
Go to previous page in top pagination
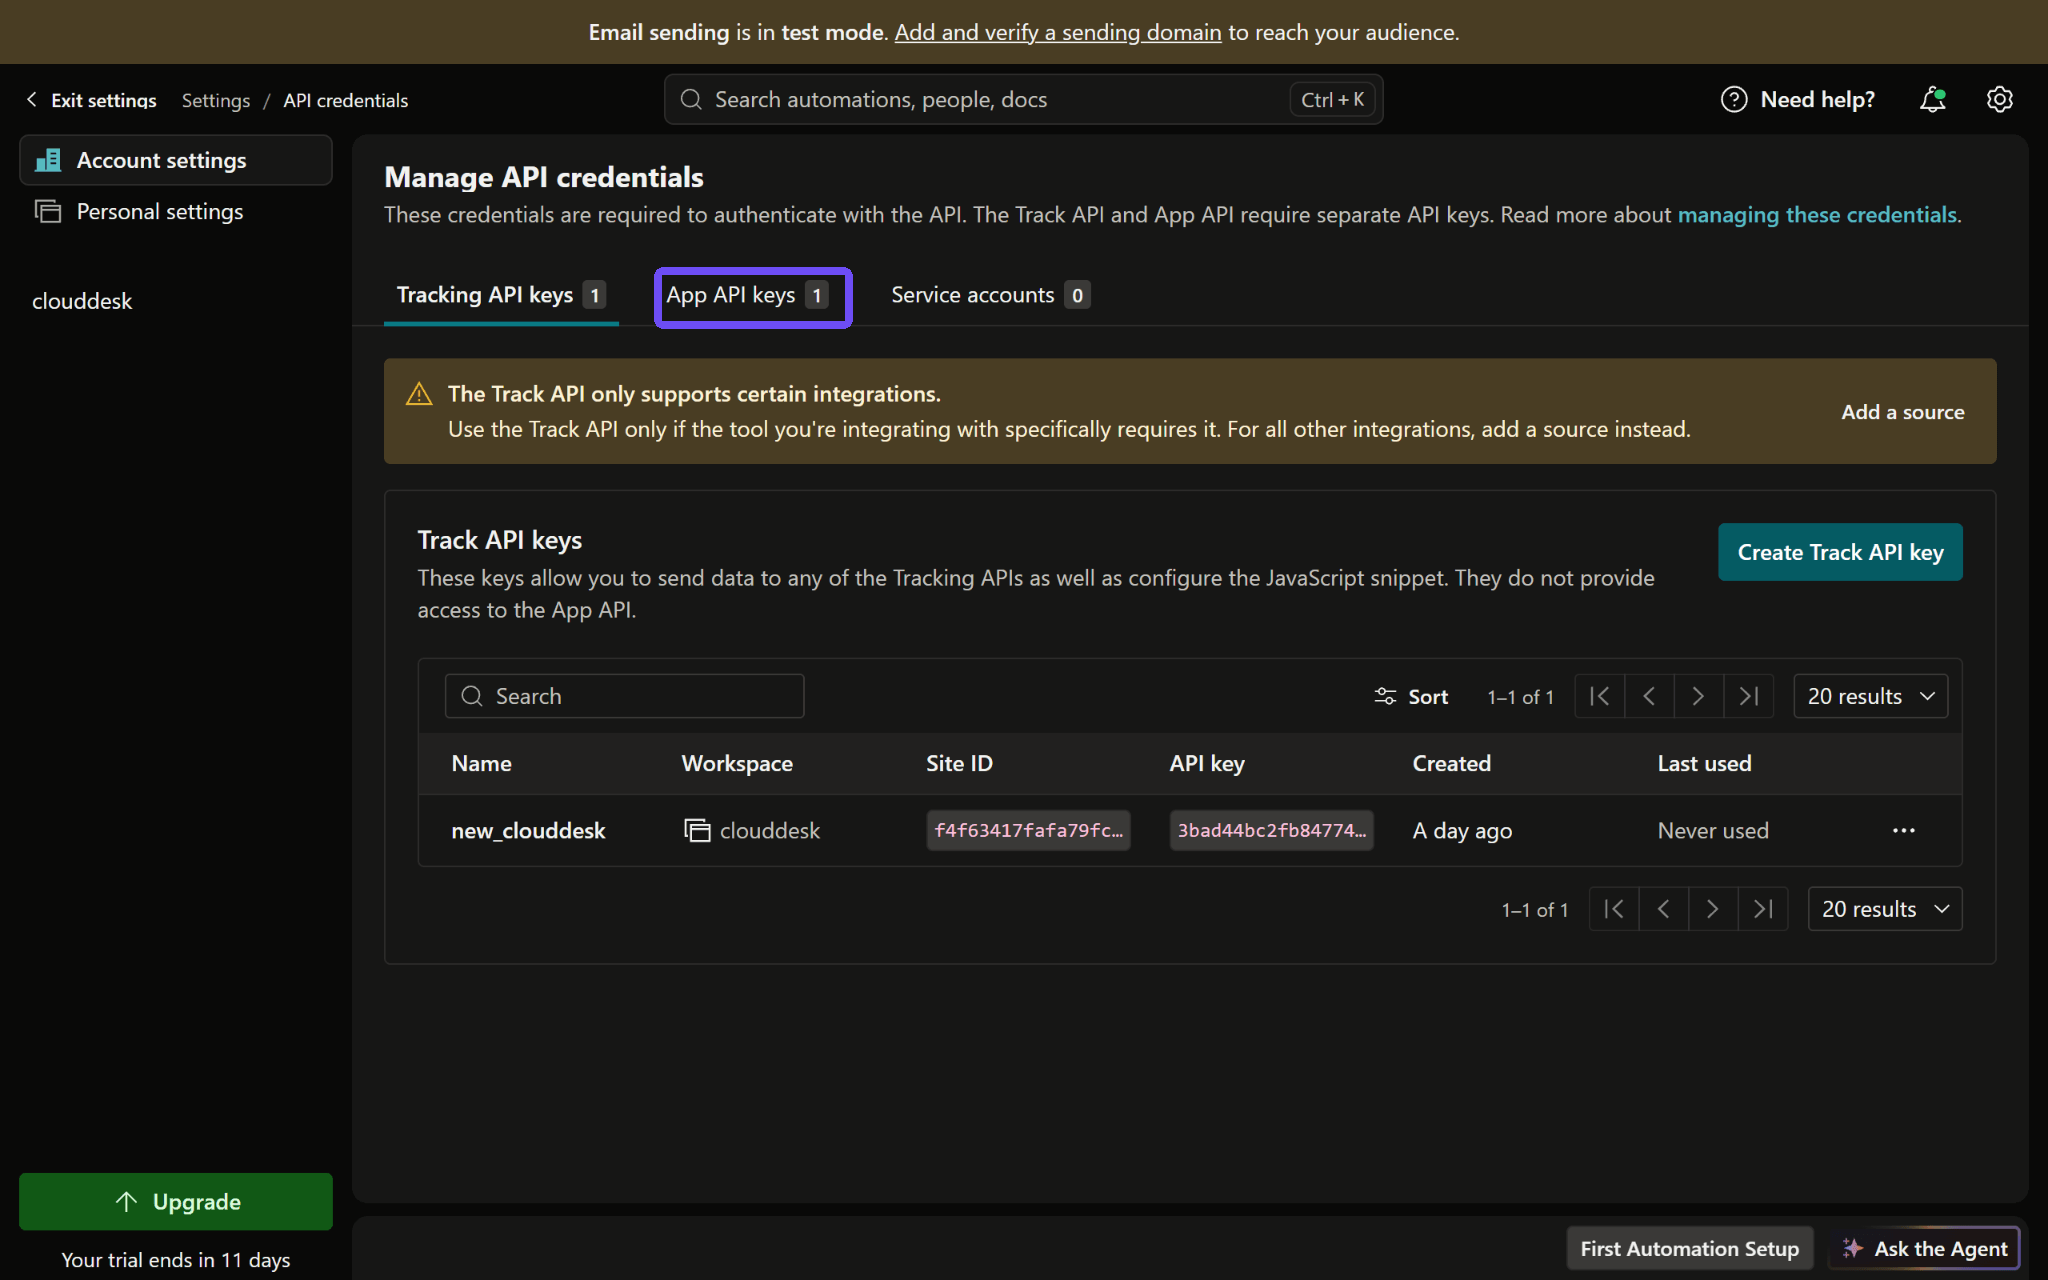pyautogui.click(x=1649, y=696)
